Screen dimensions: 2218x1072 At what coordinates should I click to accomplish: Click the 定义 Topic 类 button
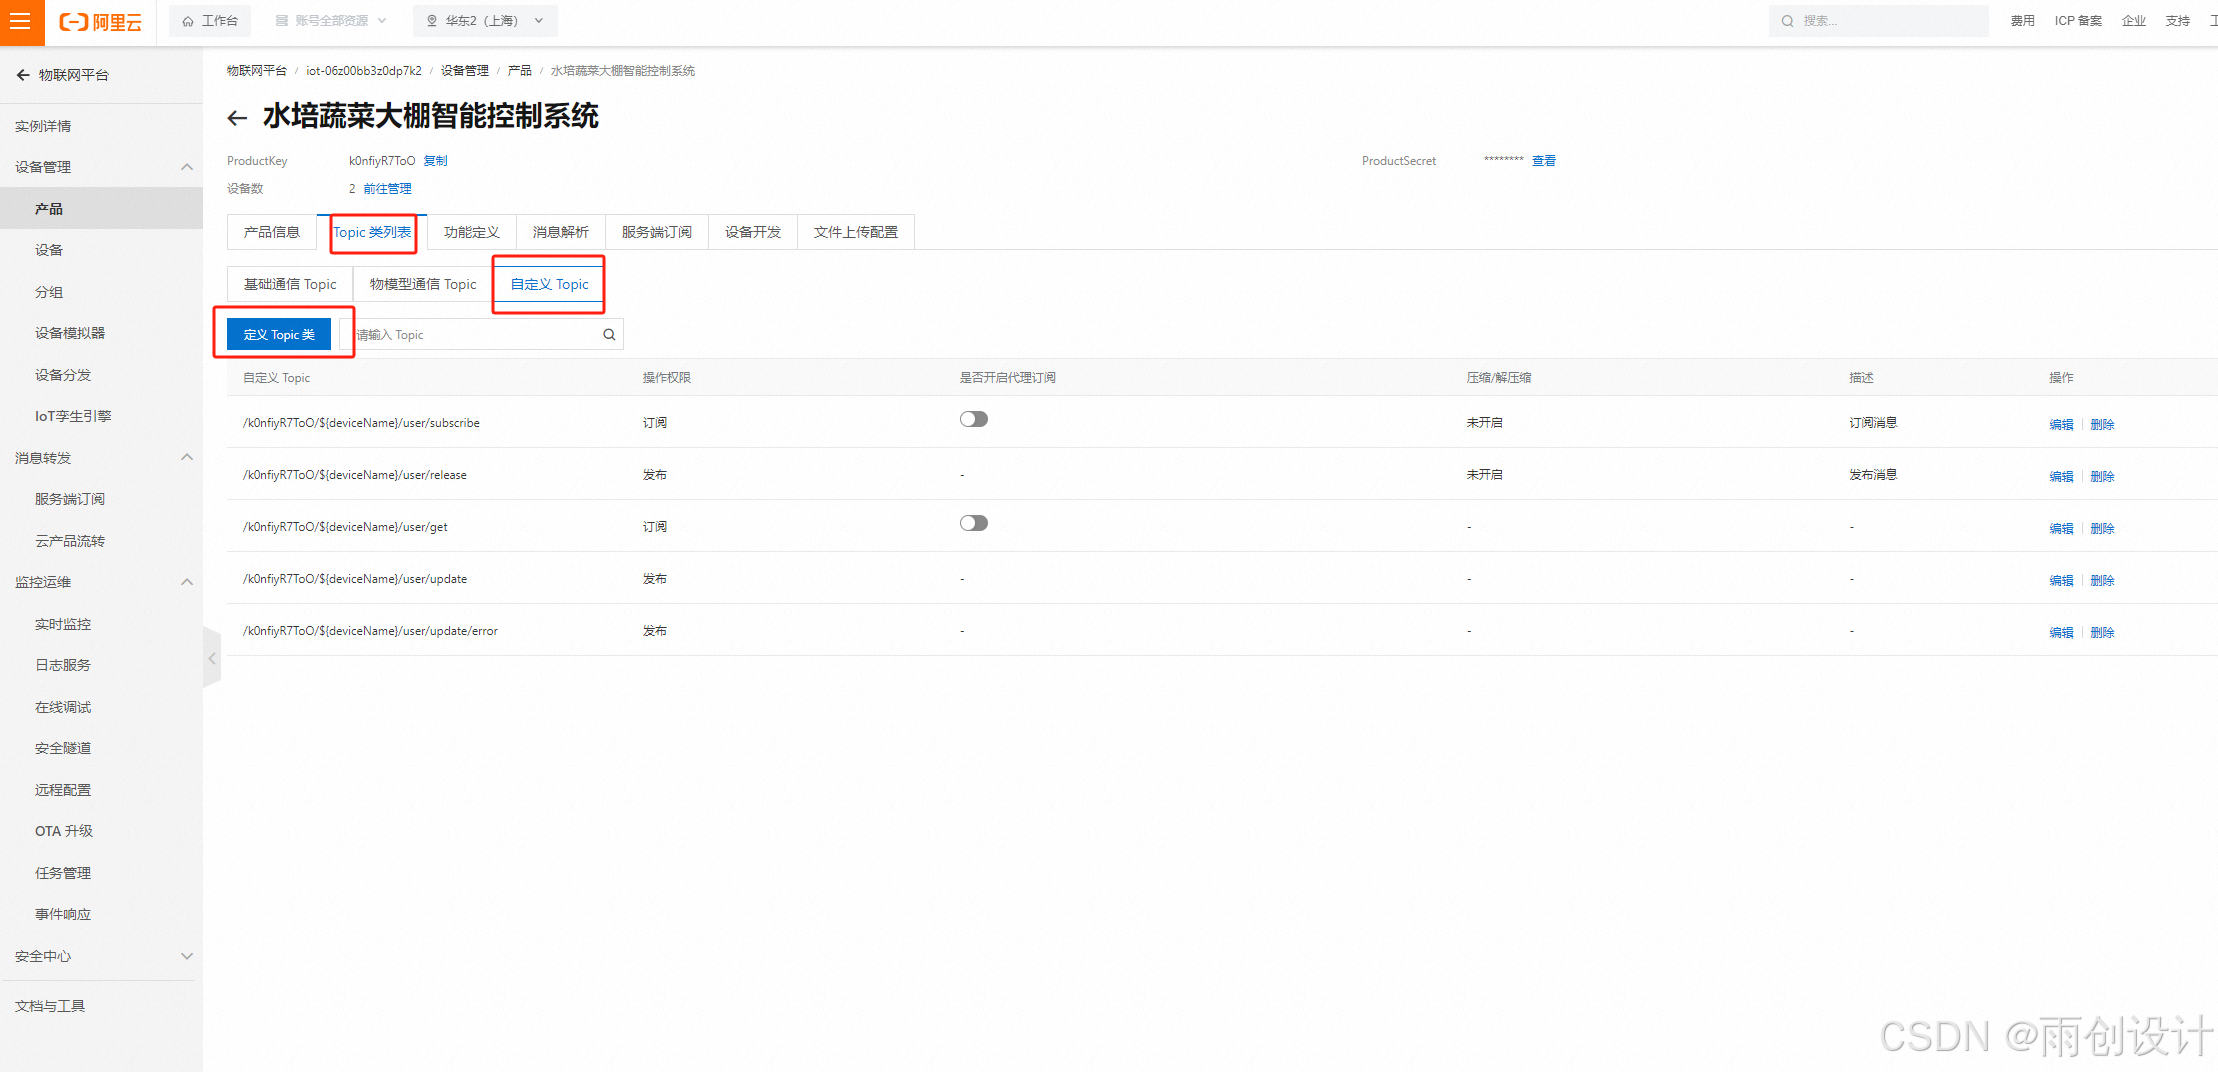pyautogui.click(x=279, y=335)
